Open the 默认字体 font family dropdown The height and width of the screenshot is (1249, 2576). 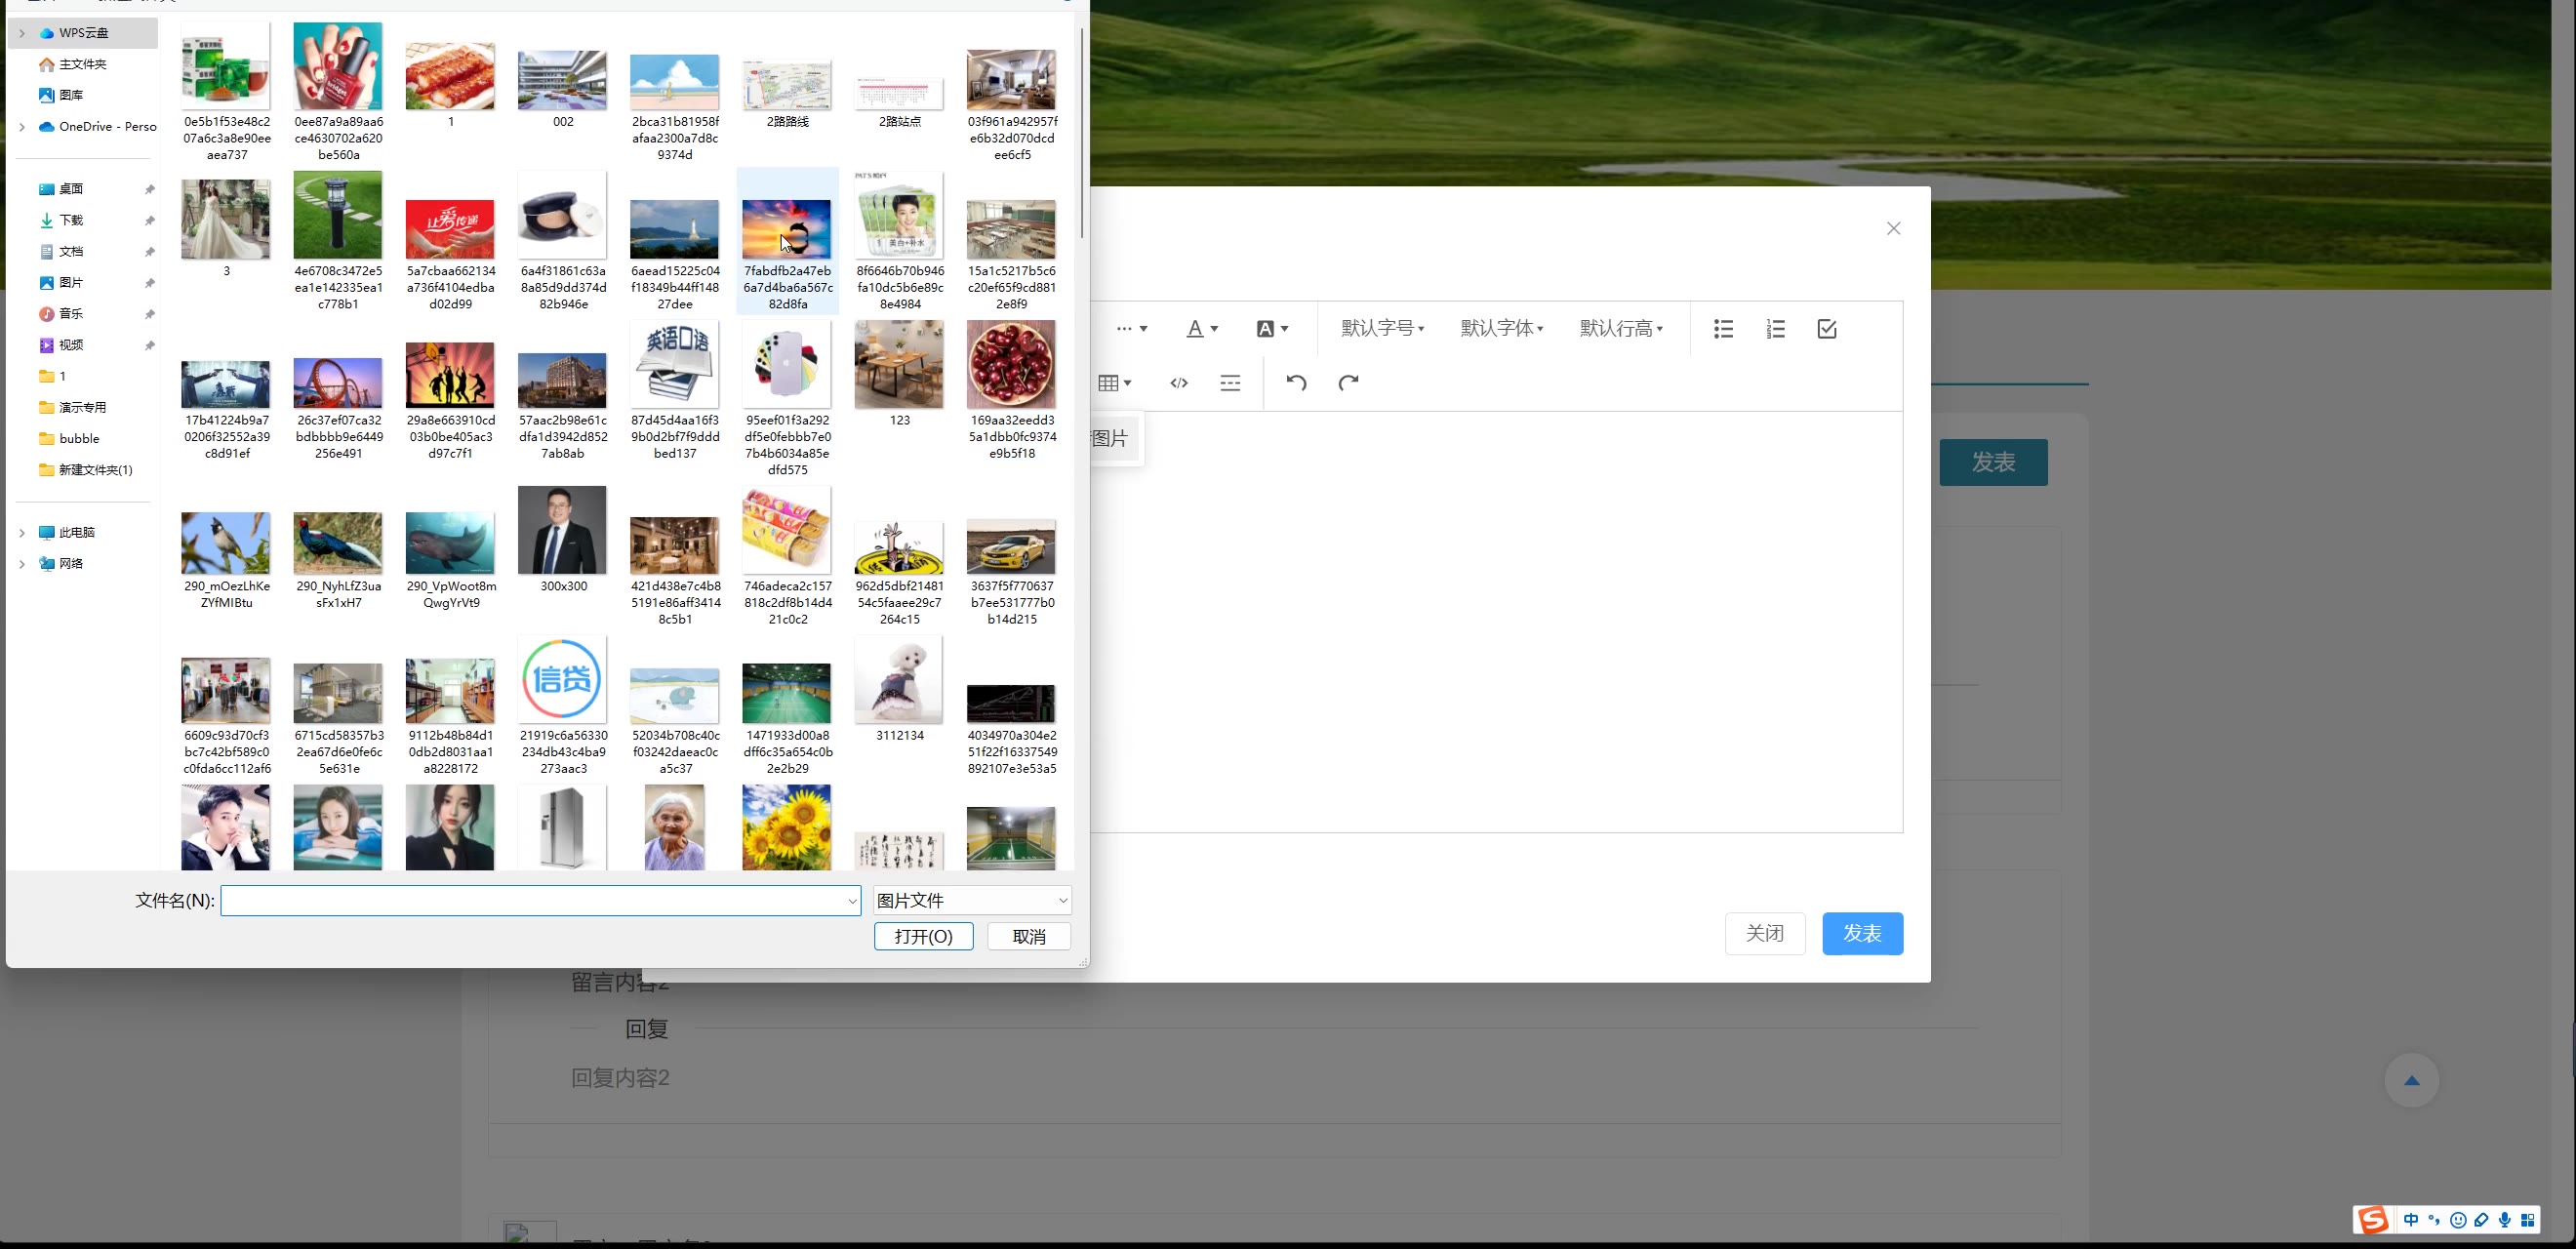click(x=1501, y=329)
